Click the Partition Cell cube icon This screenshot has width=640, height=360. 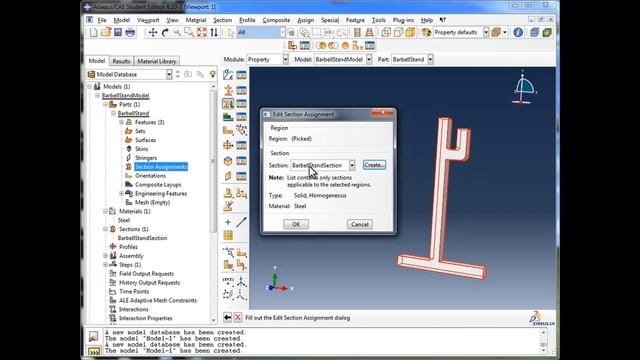228,161
